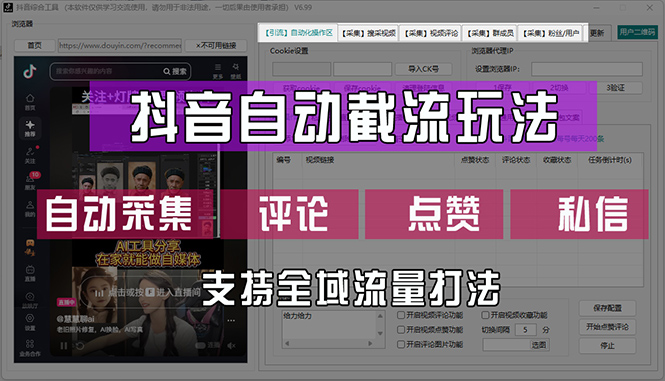Focus the douyin.com URL address field
The width and height of the screenshot is (665, 381).
tap(120, 45)
